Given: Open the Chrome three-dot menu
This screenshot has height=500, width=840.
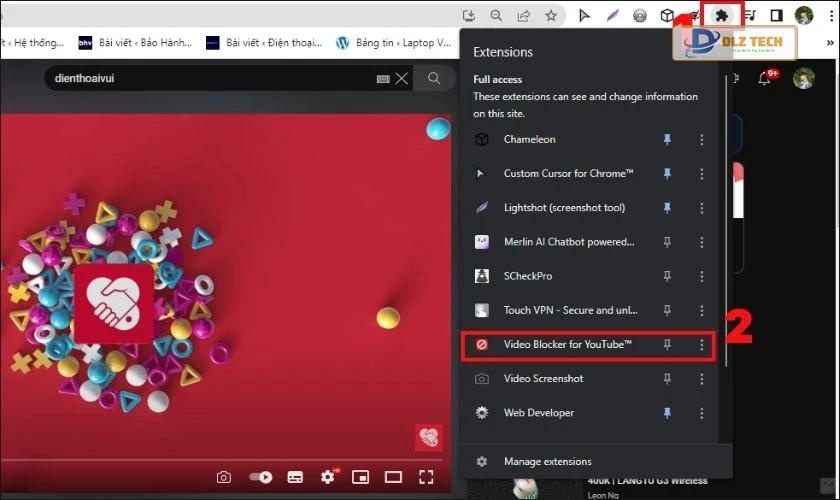Looking at the screenshot, I should point(831,16).
